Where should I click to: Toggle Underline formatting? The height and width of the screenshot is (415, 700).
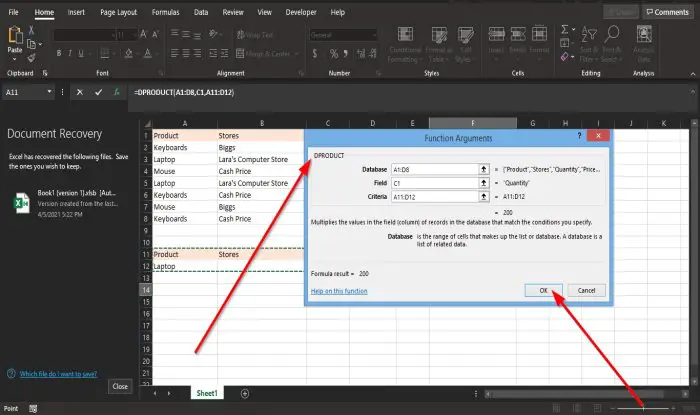click(x=81, y=54)
